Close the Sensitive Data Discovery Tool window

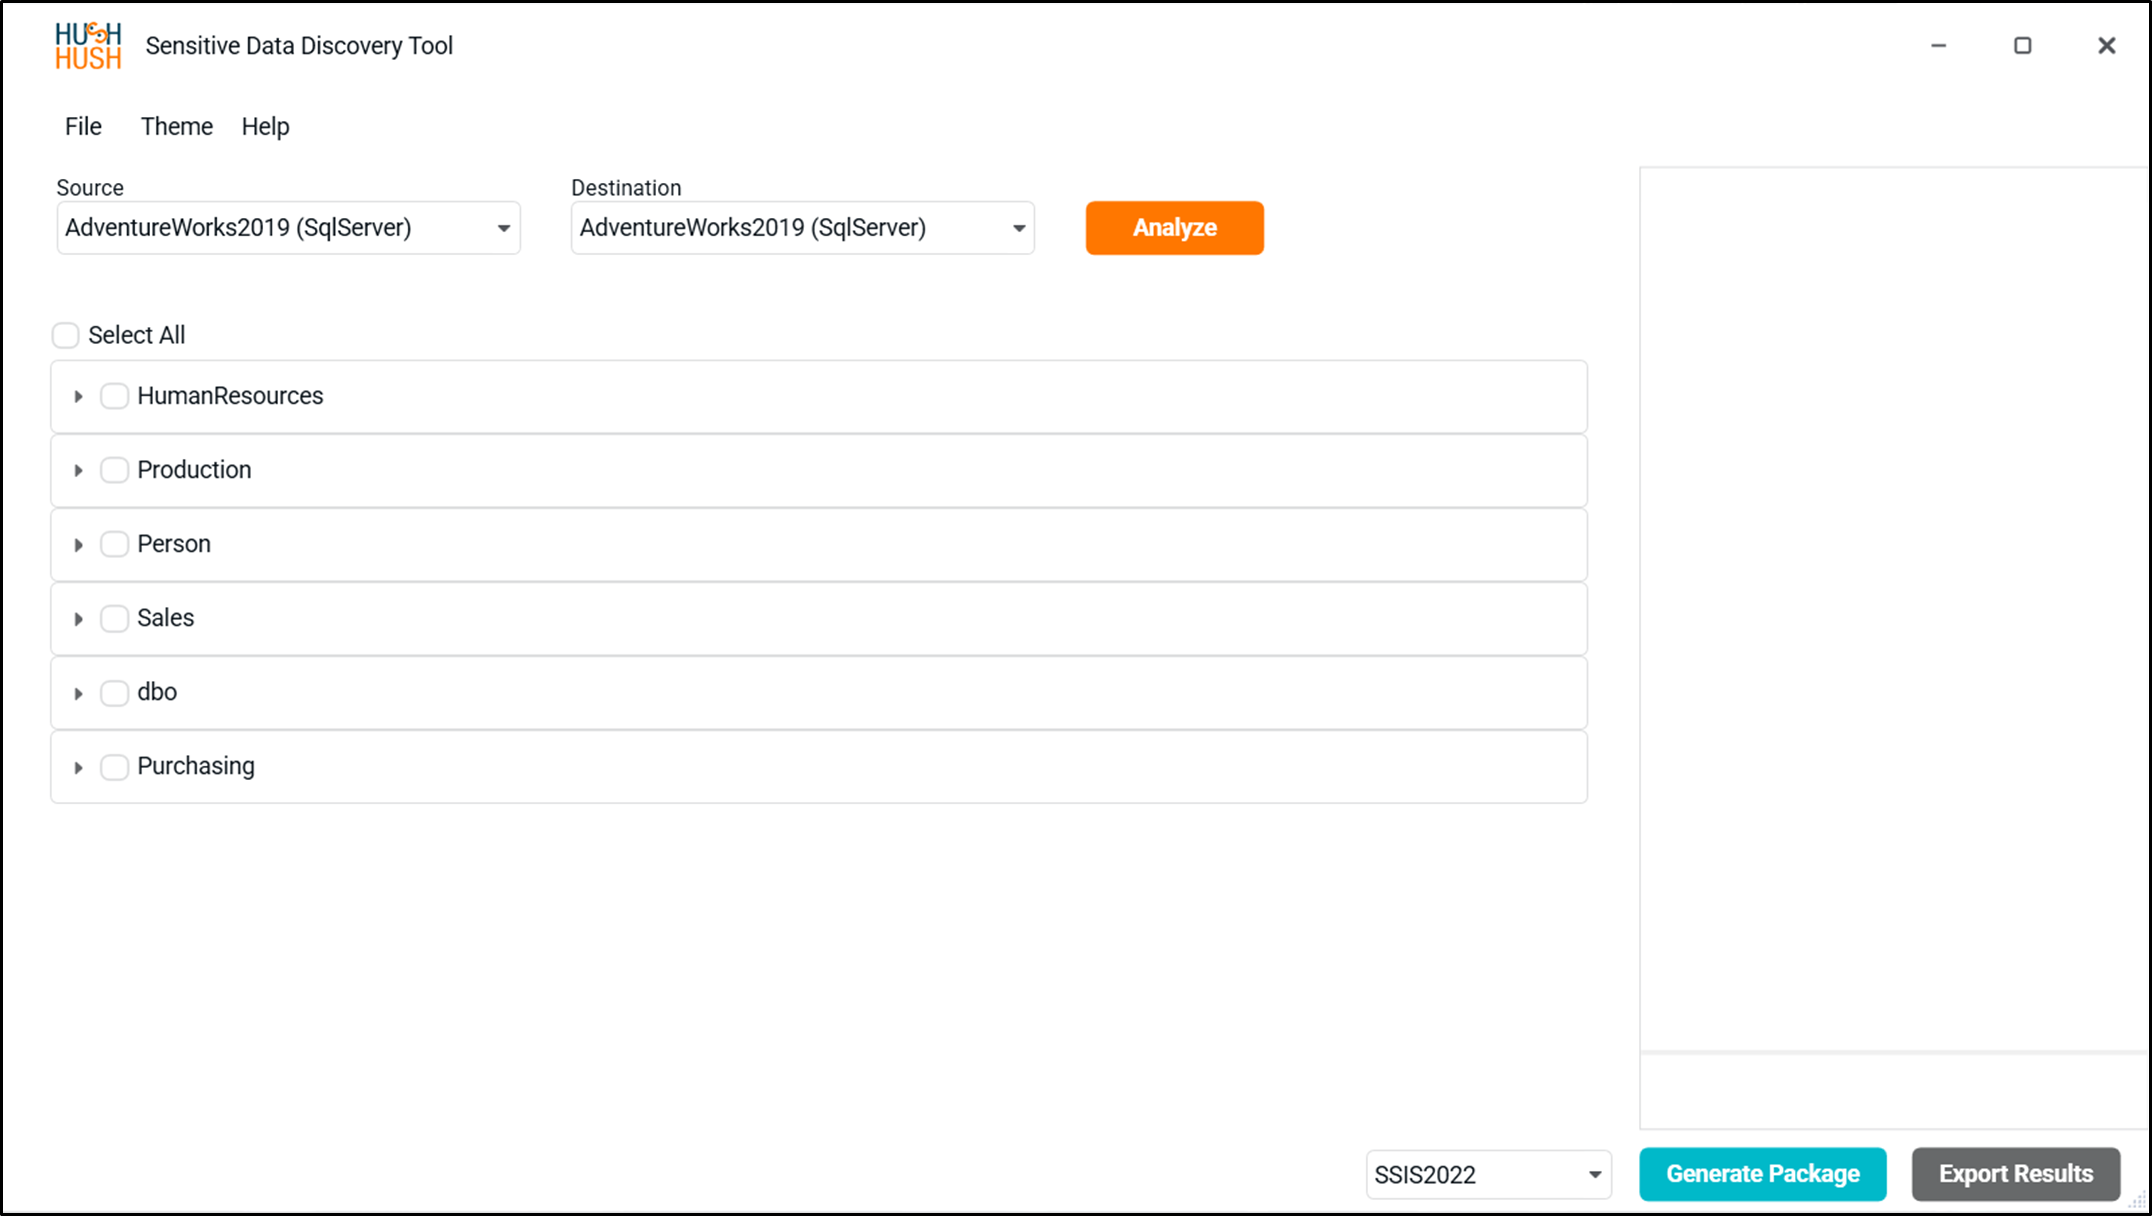point(2106,45)
